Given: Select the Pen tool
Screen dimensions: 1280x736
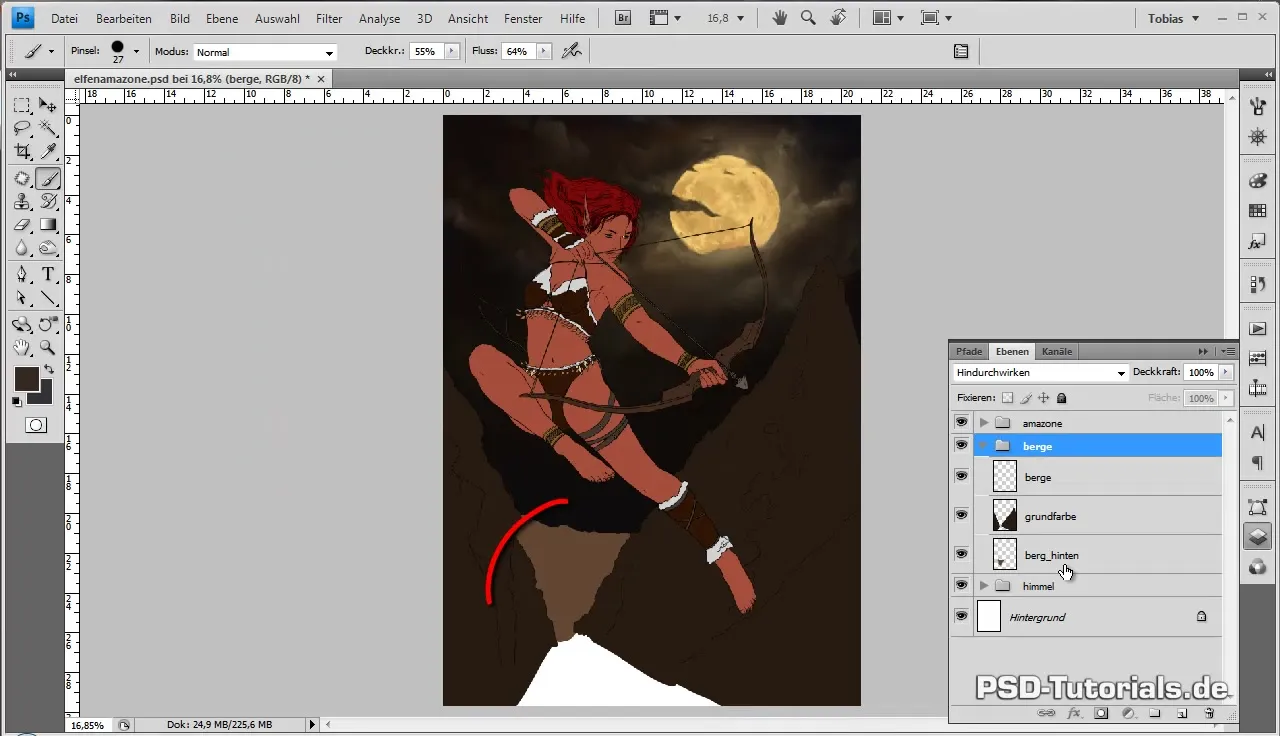Looking at the screenshot, I should (22, 275).
